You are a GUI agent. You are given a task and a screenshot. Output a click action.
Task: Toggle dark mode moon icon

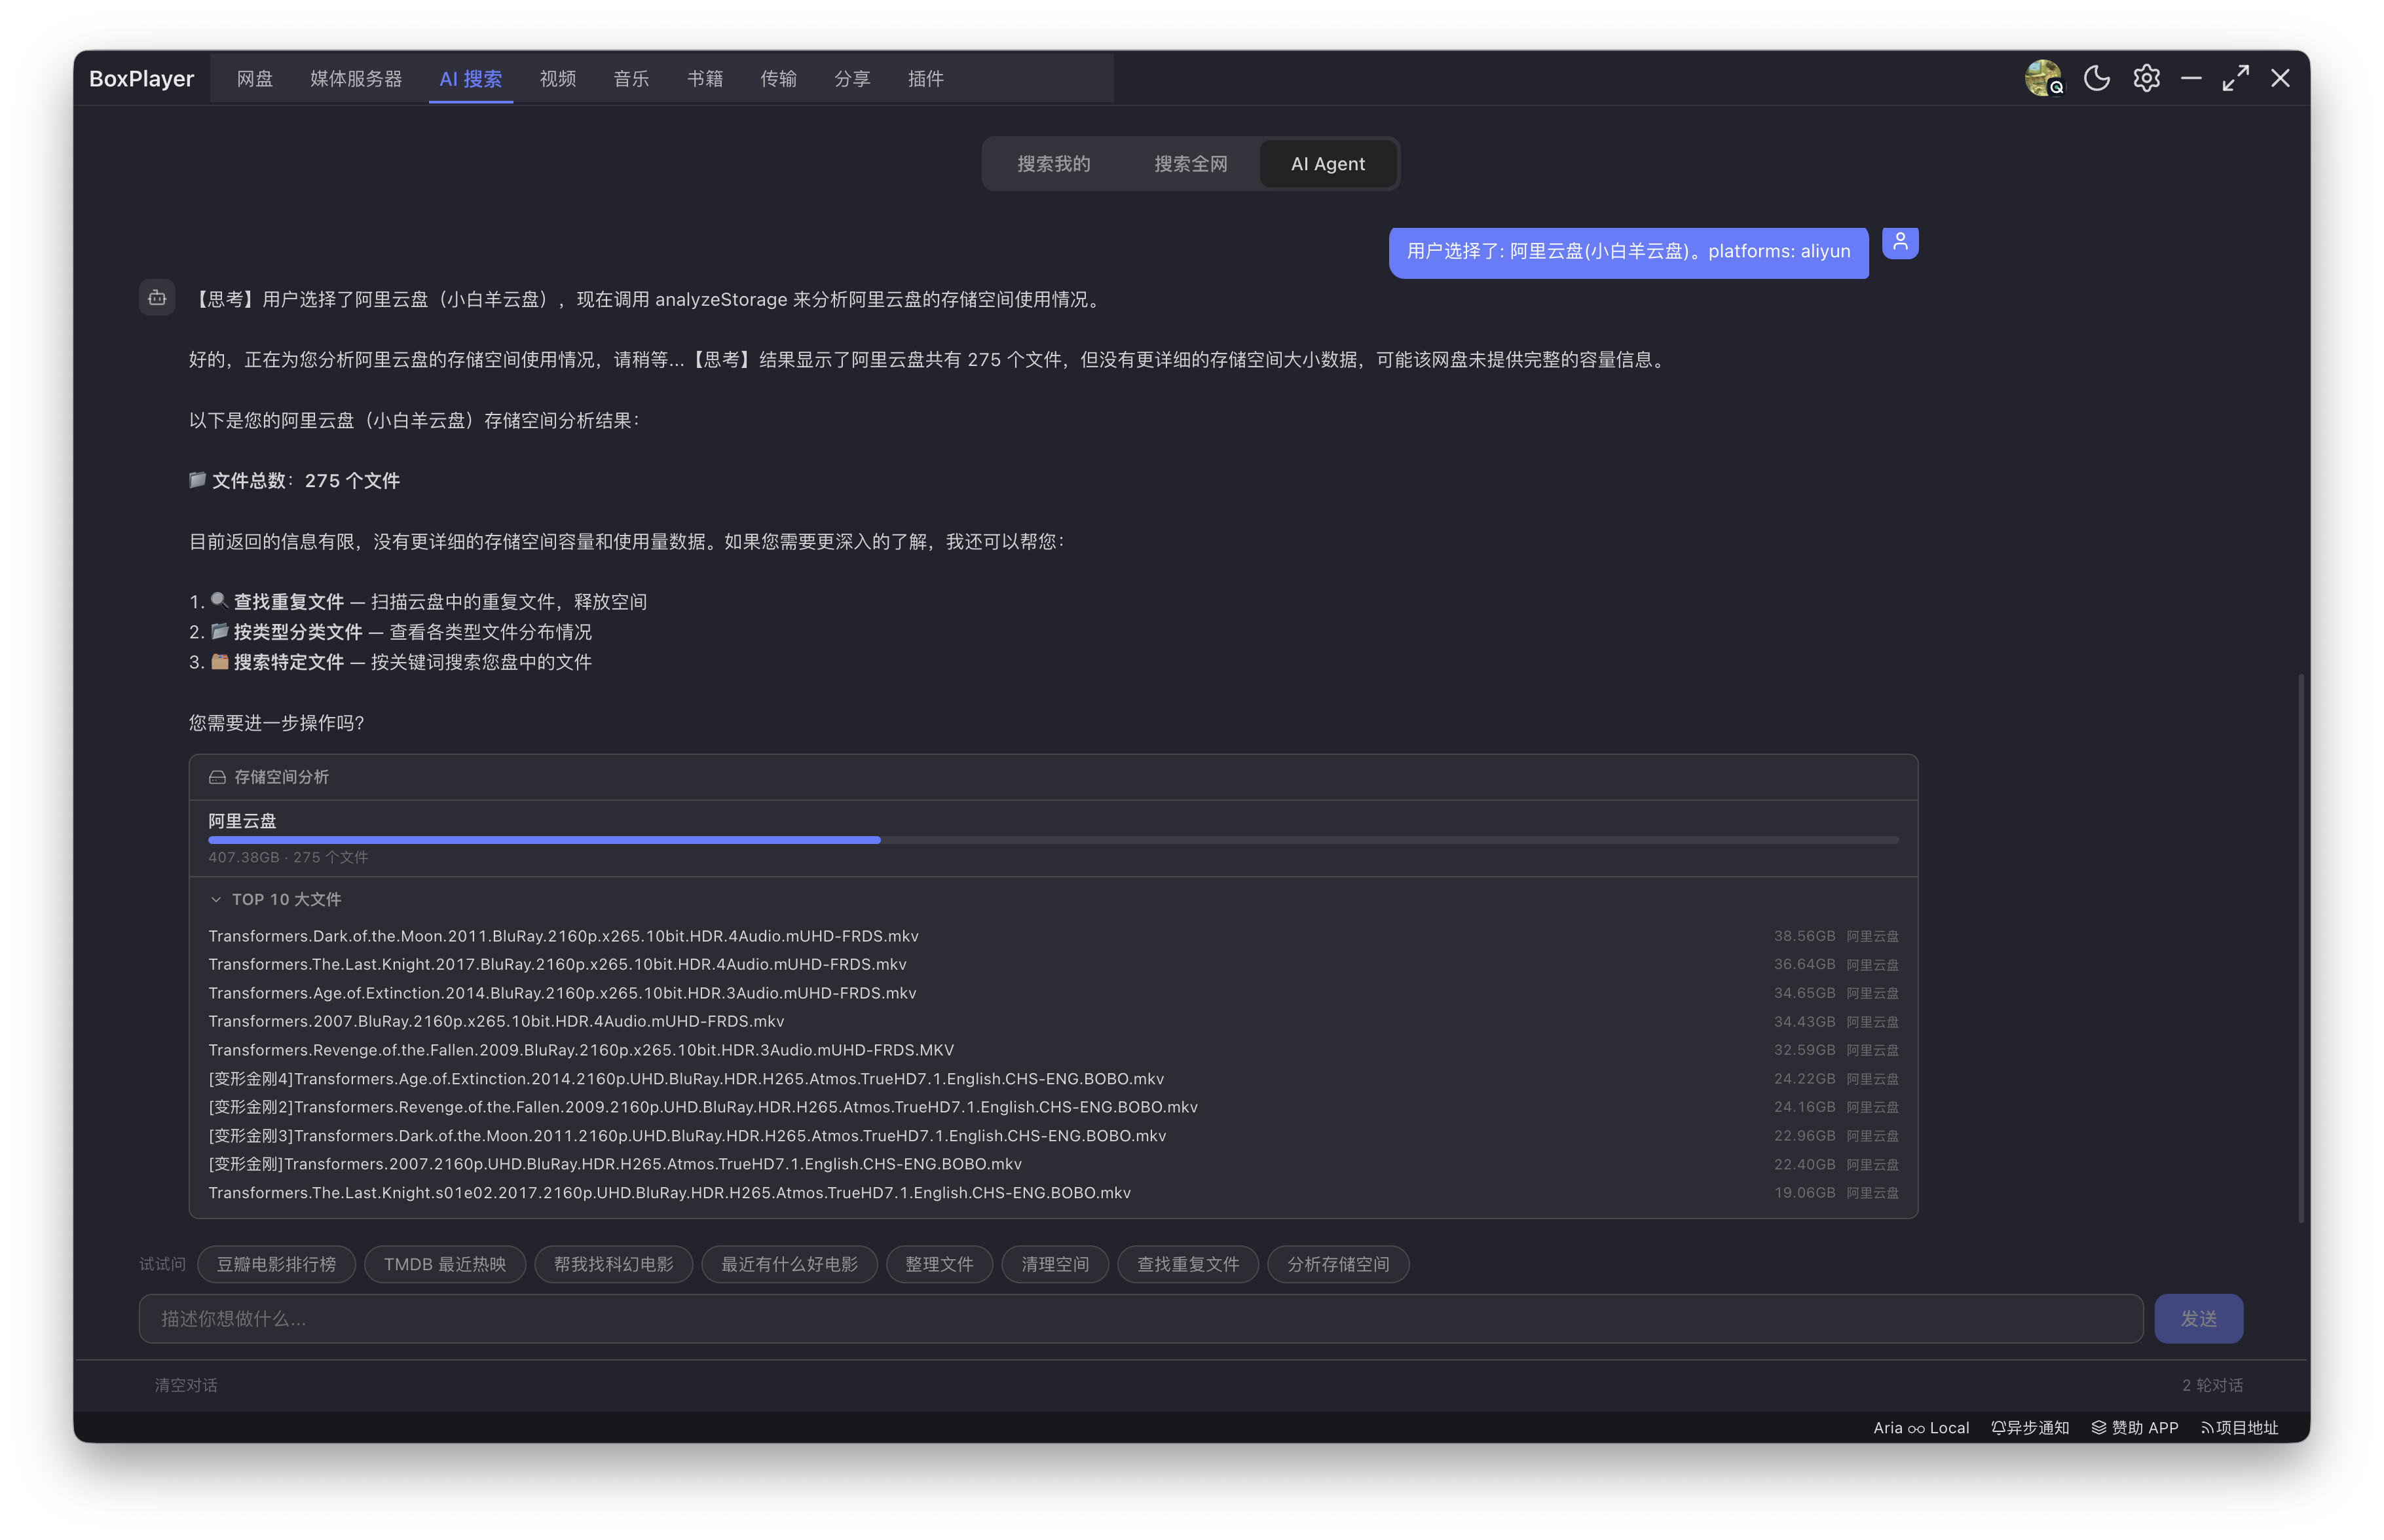click(2096, 78)
